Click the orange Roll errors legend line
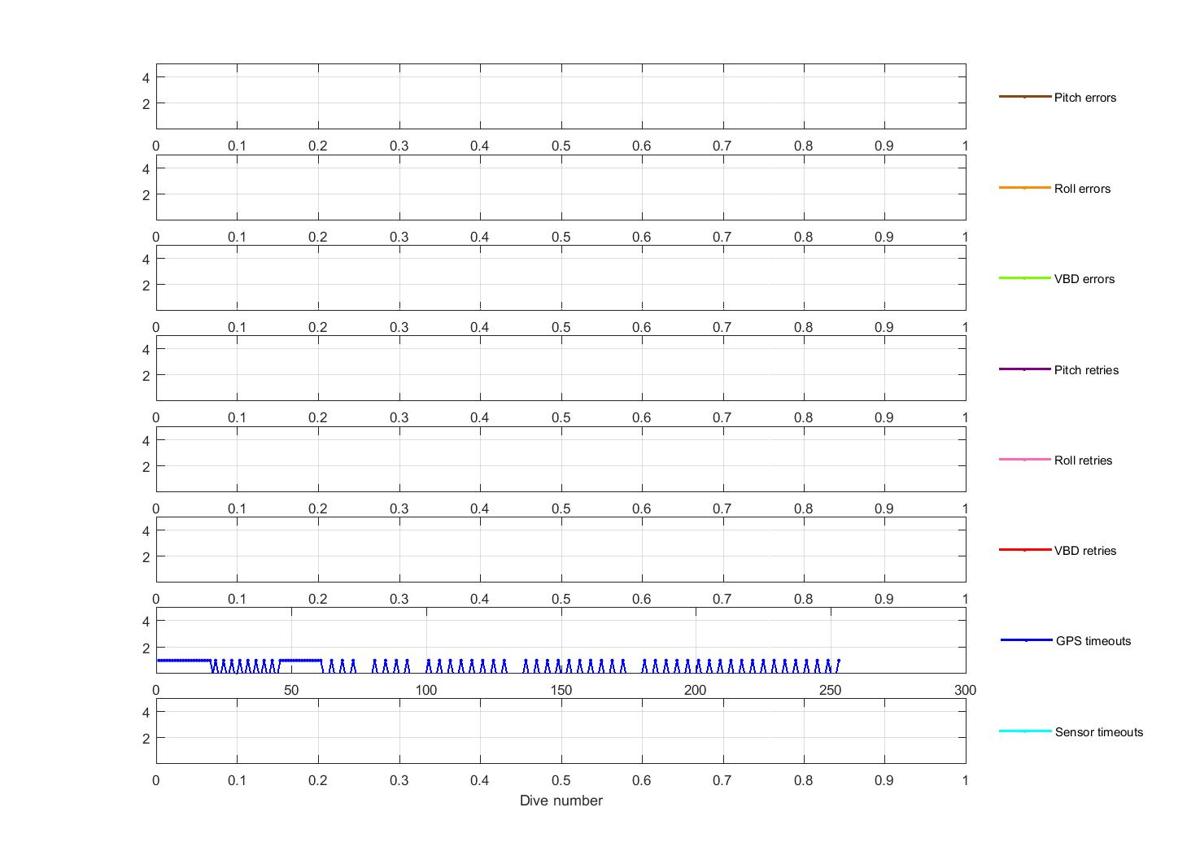This screenshot has height=859, width=1200. tap(1025, 188)
